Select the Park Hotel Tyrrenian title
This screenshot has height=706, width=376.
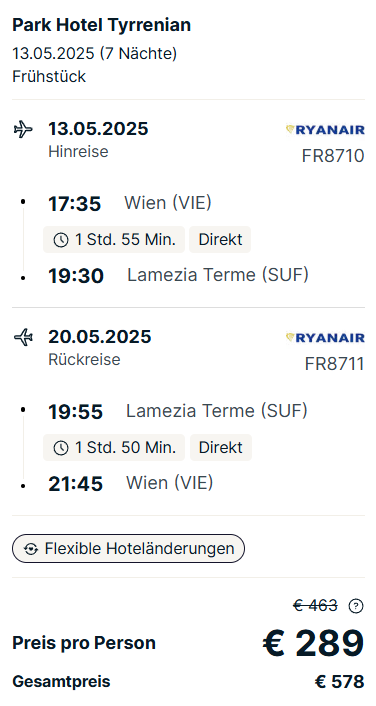point(101,25)
